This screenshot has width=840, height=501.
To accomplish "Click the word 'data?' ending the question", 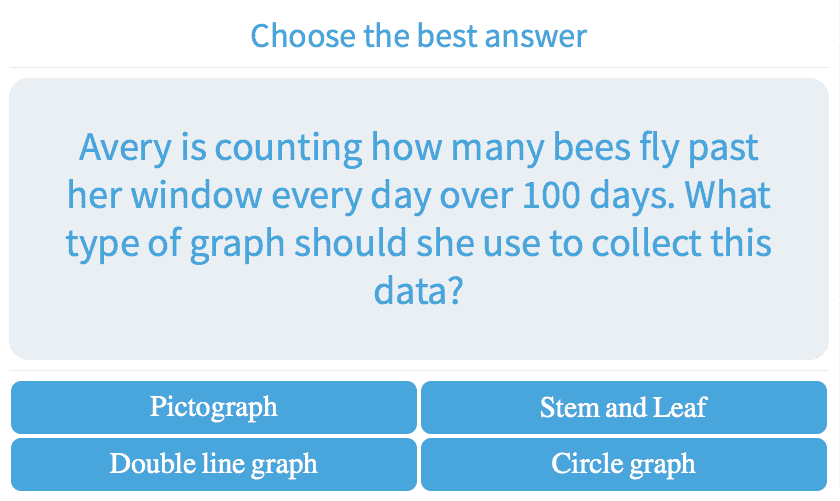I will coord(419,291).
